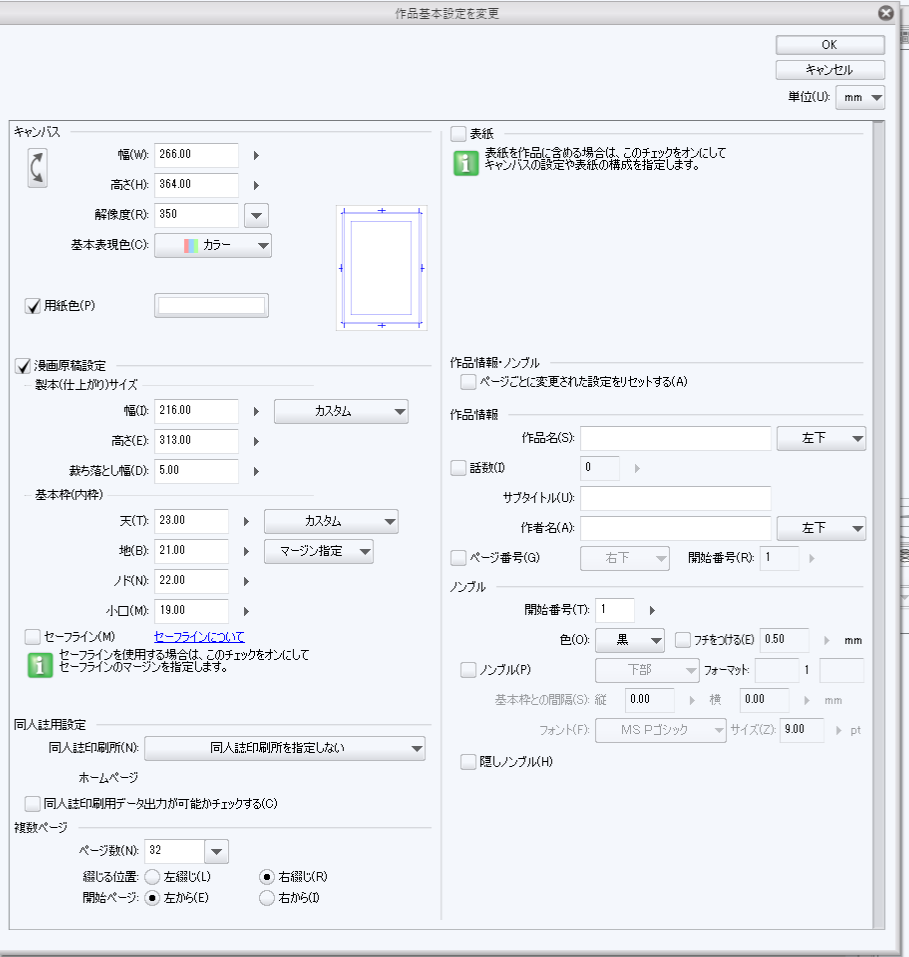The height and width of the screenshot is (957, 909).
Task: Open slider arrow beside 裁ち落とし幅 5.00
Action: point(256,472)
